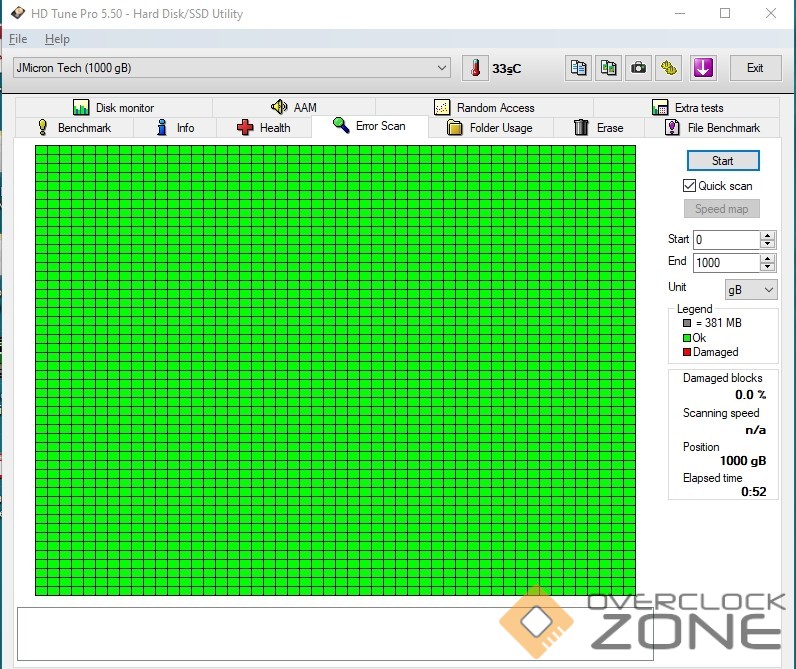Screen dimensions: 796x669
Task: Expand the Unit gB dropdown
Action: [x=751, y=290]
